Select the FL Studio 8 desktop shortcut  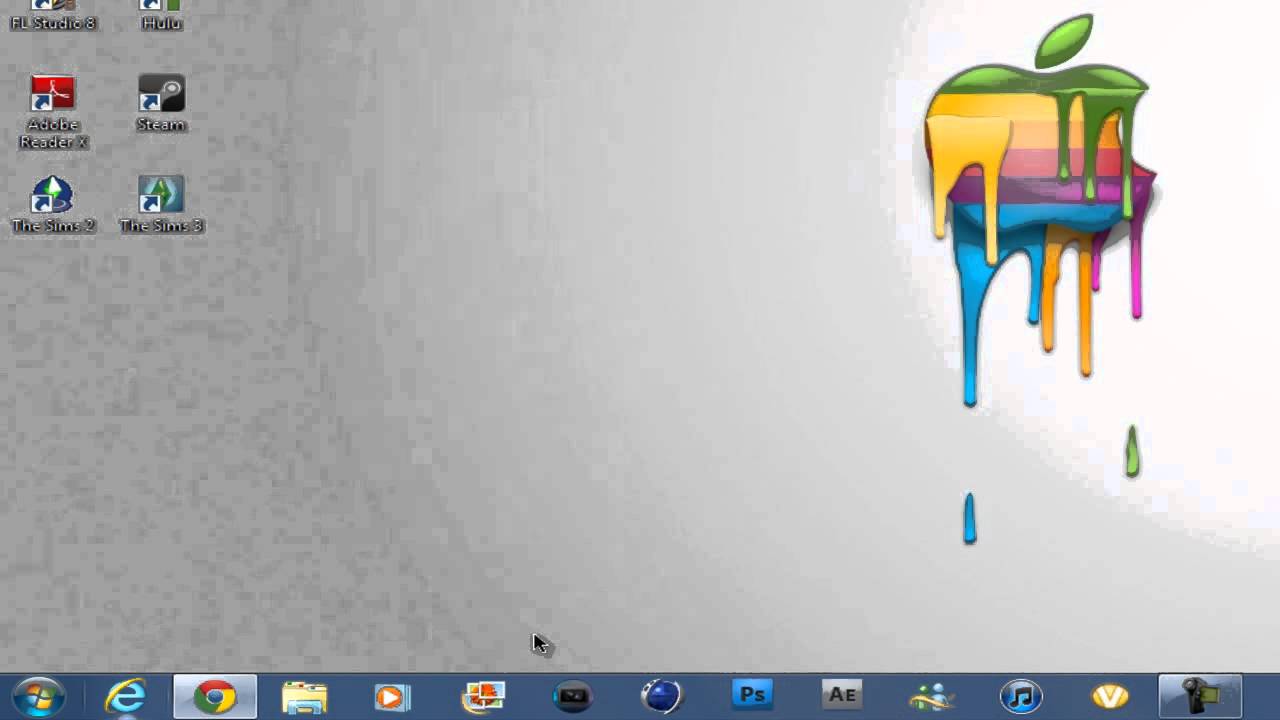pyautogui.click(x=53, y=15)
